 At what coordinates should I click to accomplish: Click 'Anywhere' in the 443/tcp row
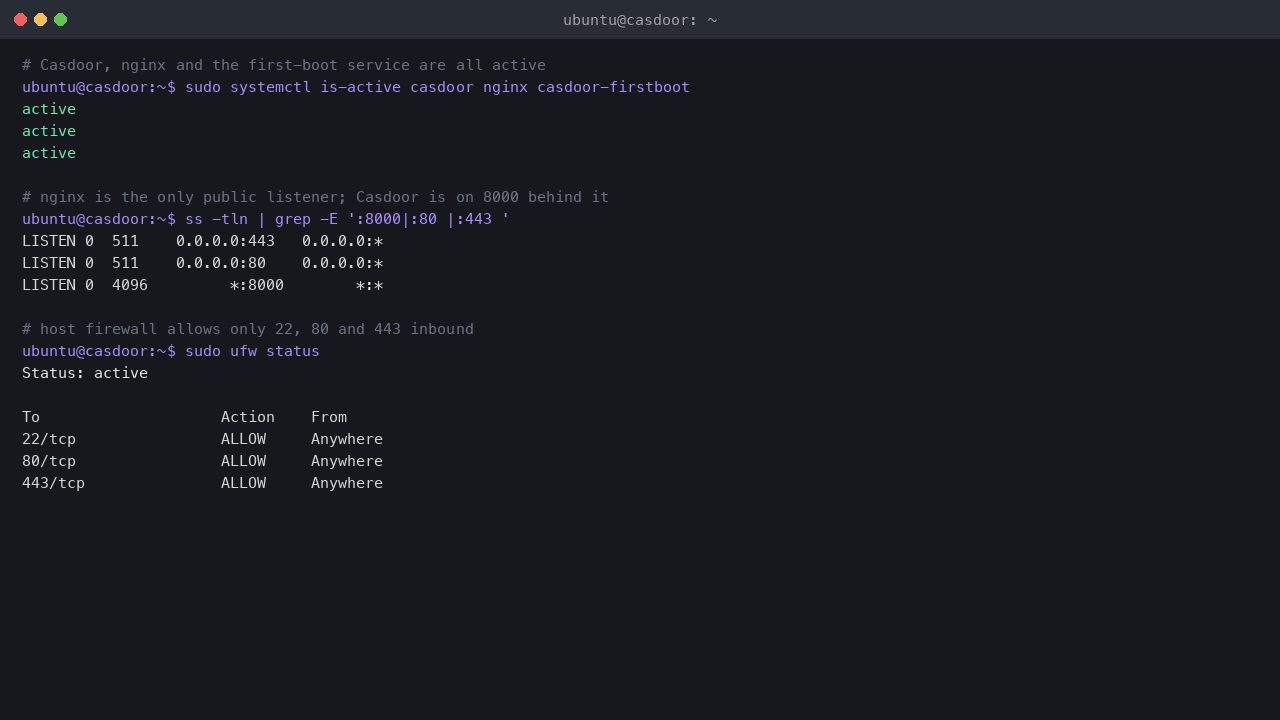pyautogui.click(x=347, y=483)
